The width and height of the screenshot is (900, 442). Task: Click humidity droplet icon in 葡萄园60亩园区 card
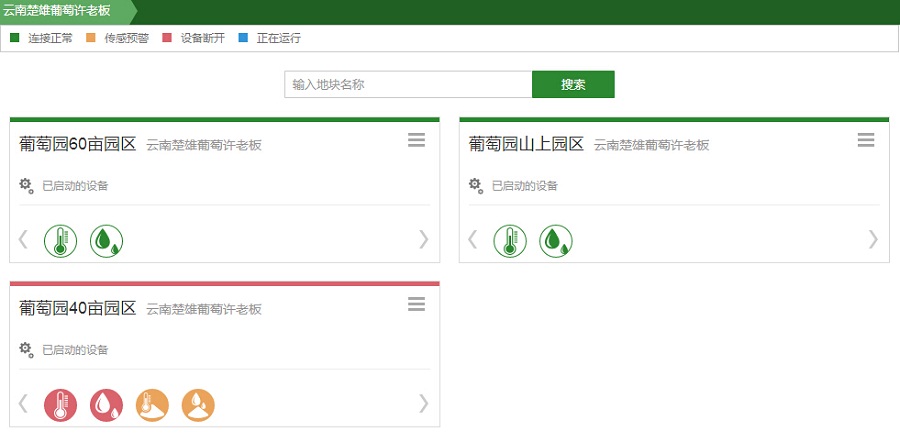tap(107, 241)
